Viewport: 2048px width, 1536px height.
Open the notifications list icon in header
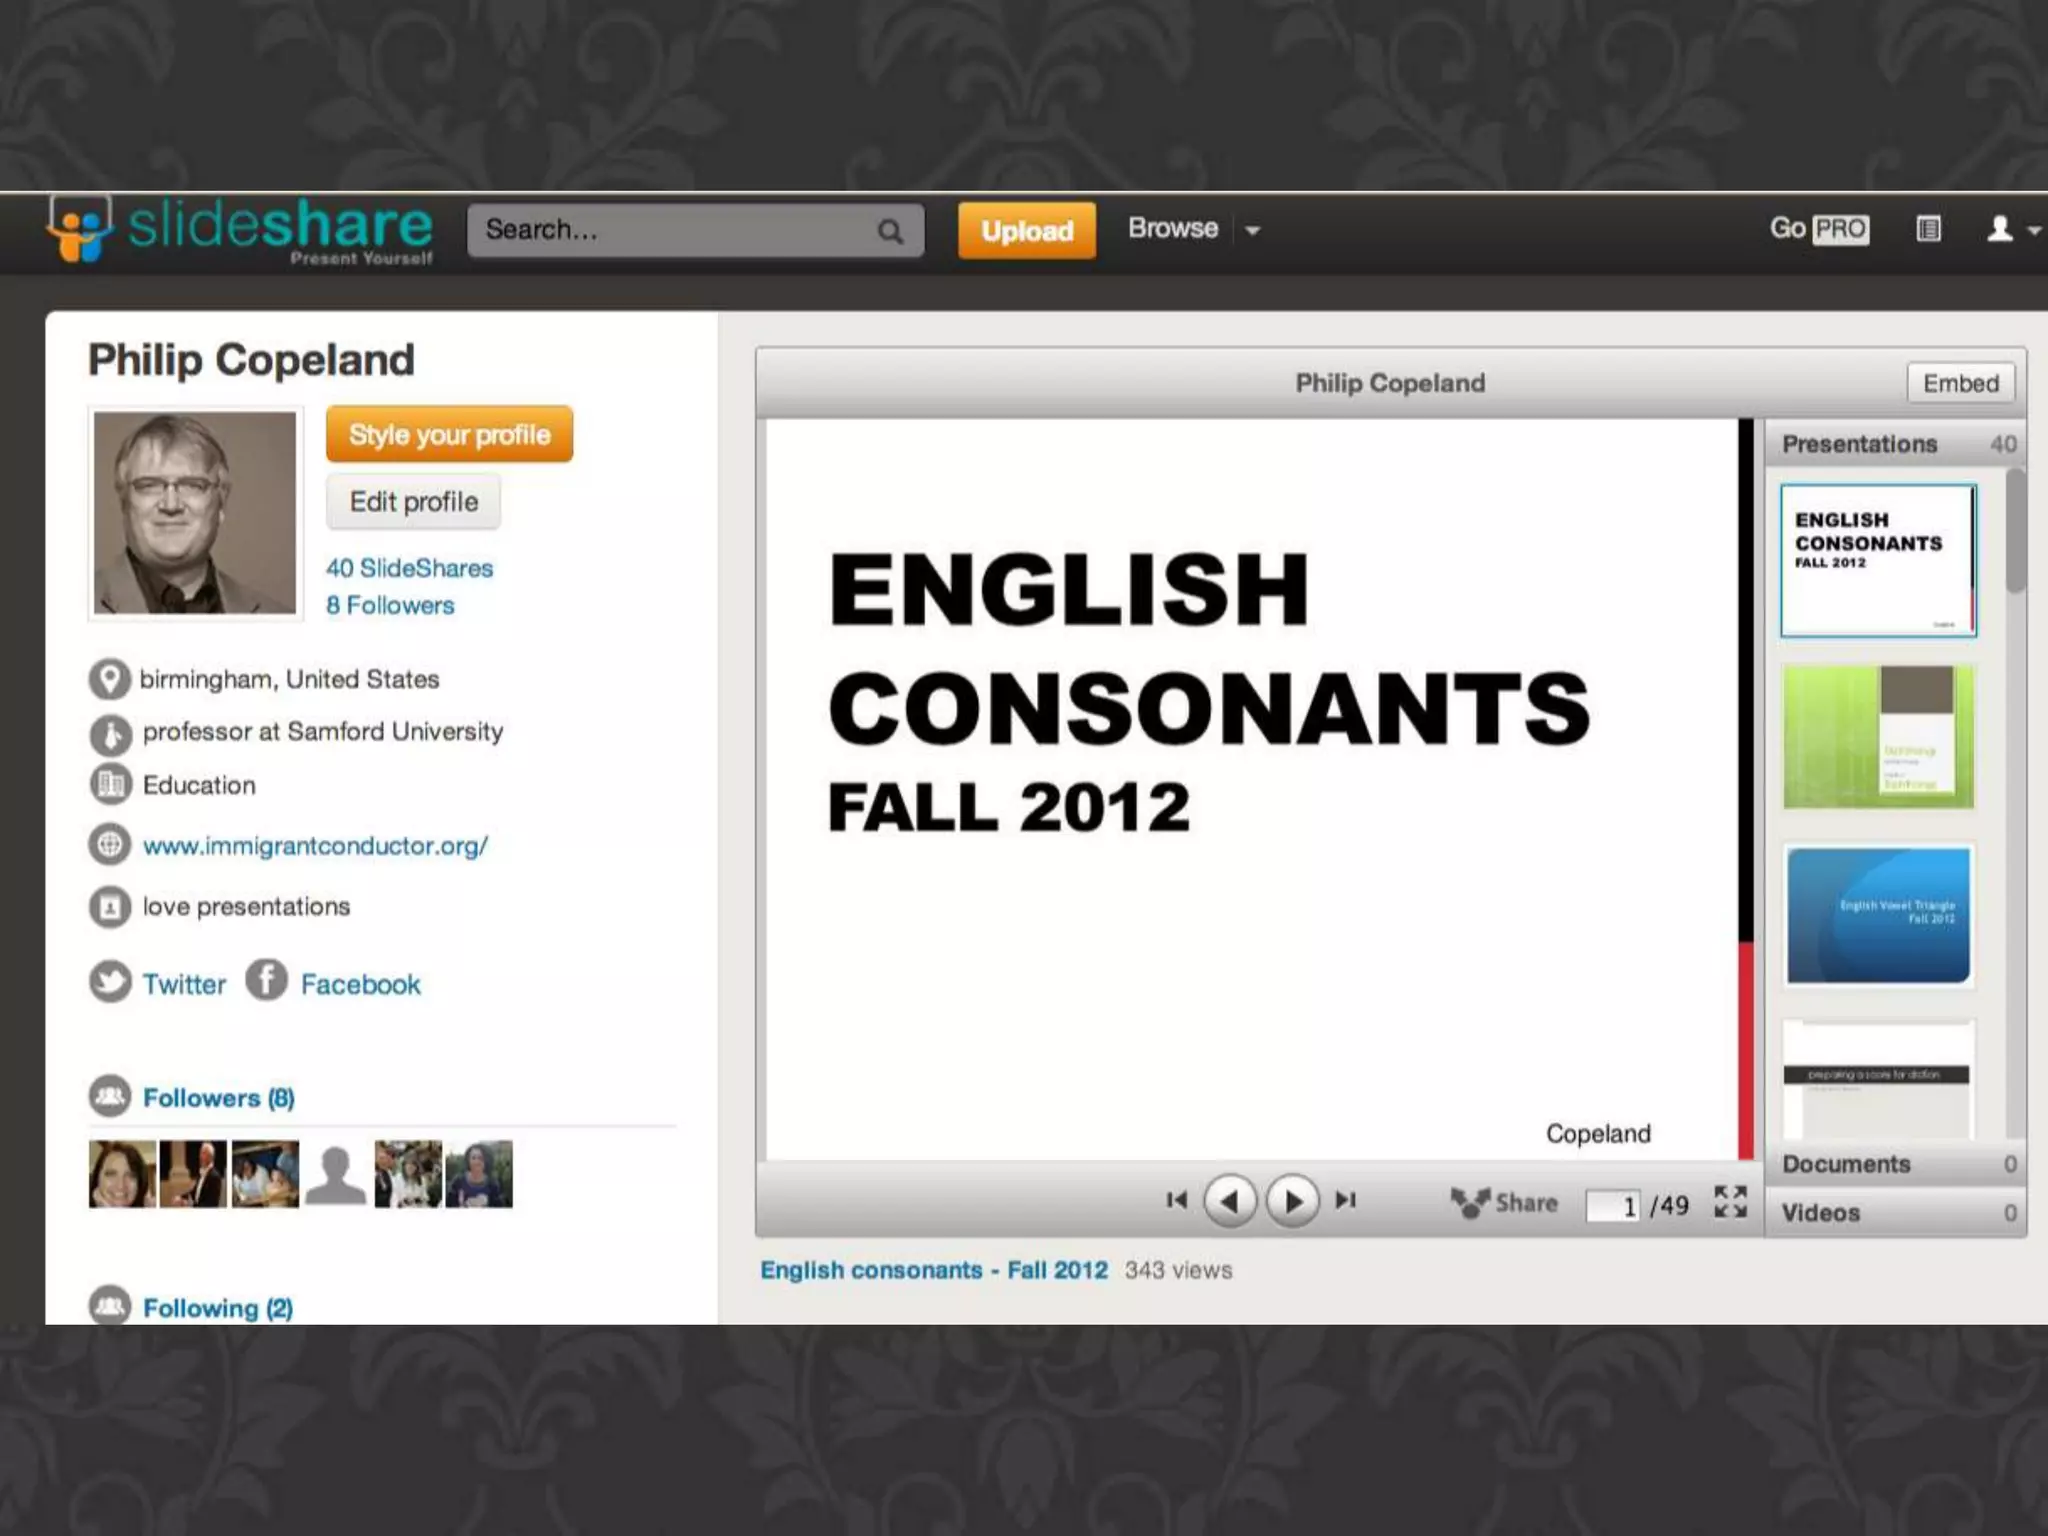tap(1928, 229)
